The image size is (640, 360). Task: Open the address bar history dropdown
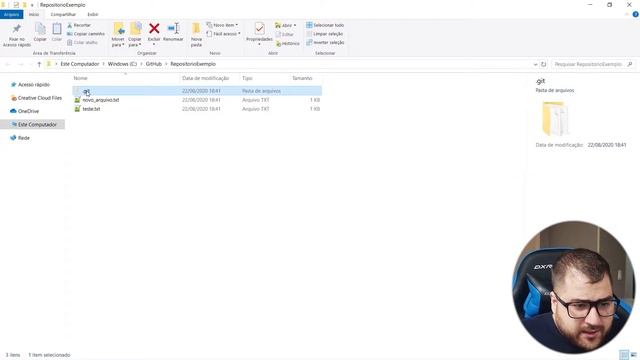coord(535,64)
